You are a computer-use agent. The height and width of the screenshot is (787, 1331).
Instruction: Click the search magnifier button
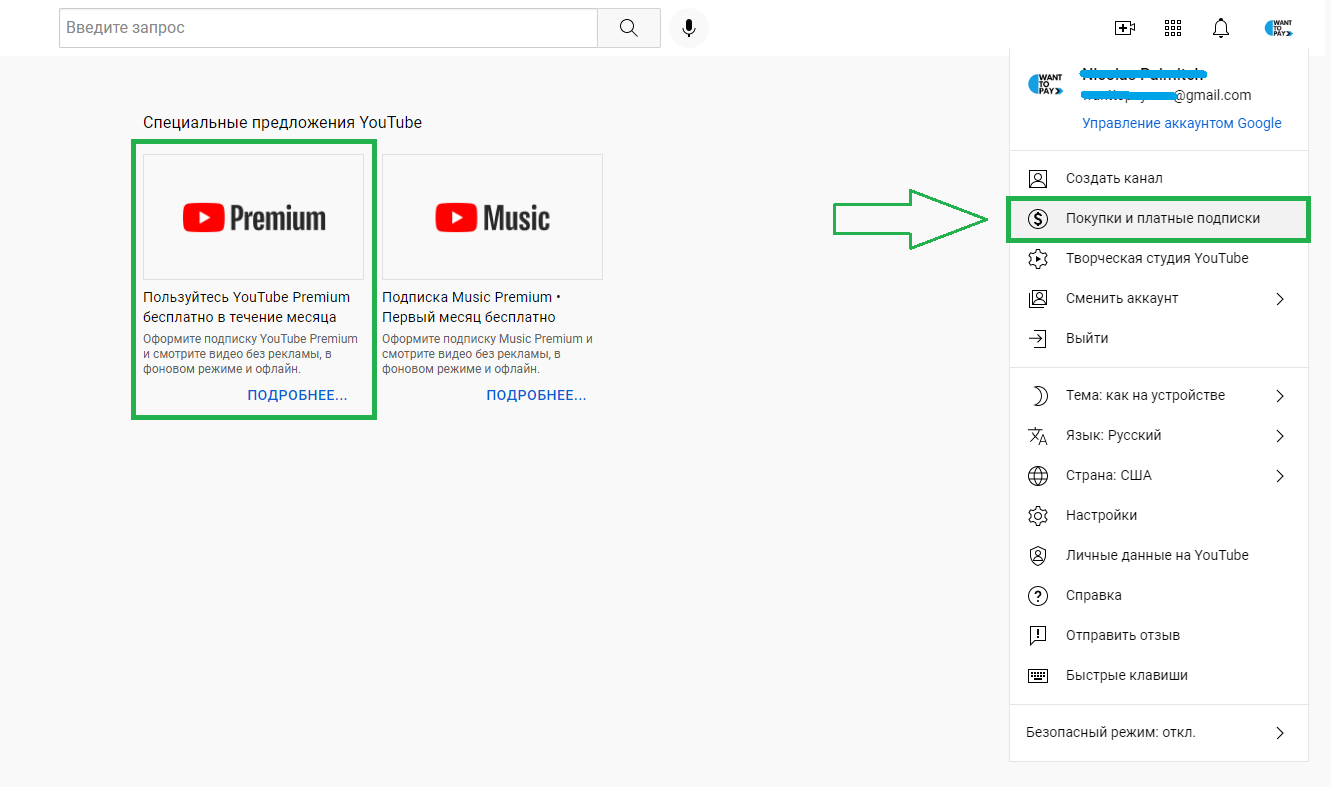click(x=629, y=28)
